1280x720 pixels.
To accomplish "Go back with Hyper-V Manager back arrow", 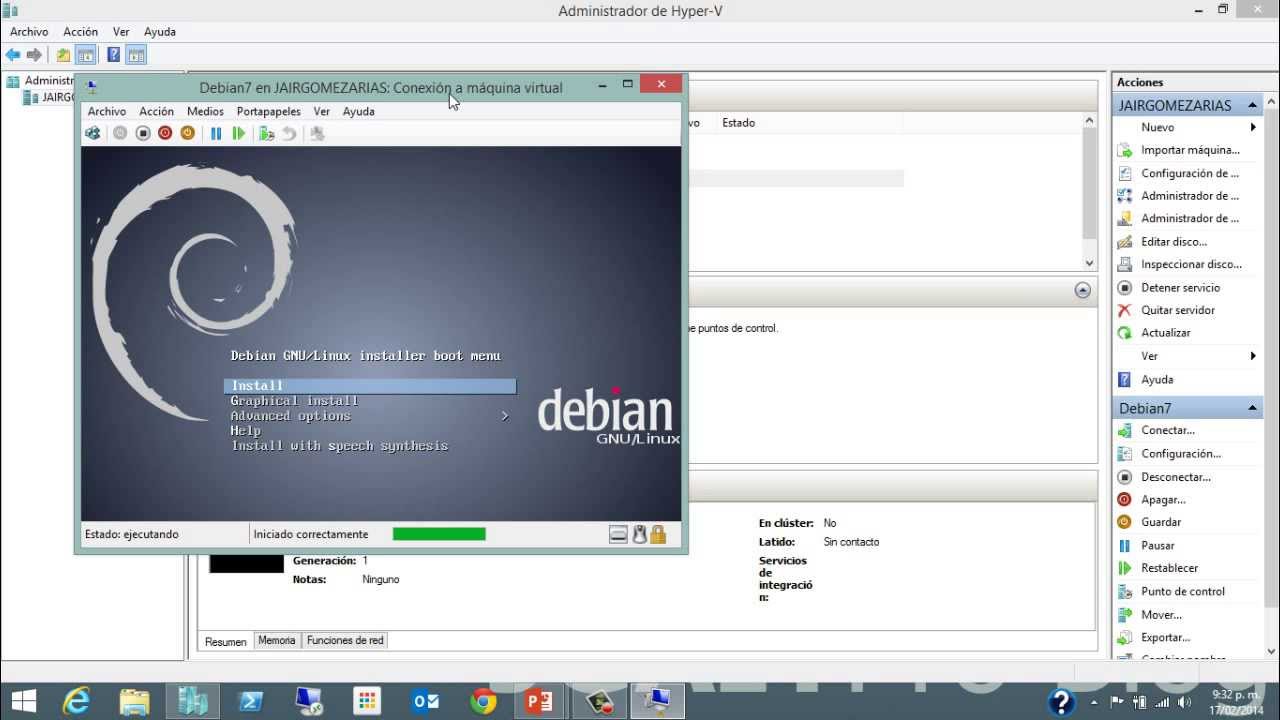I will pyautogui.click(x=13, y=55).
